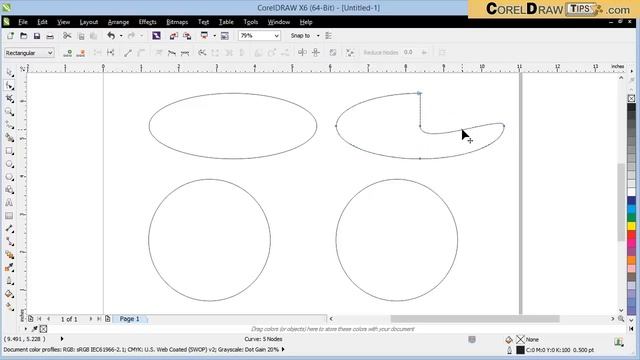Screen dimensions: 640x360
Task: Select the Interactive Fill tool
Action: tap(9, 307)
